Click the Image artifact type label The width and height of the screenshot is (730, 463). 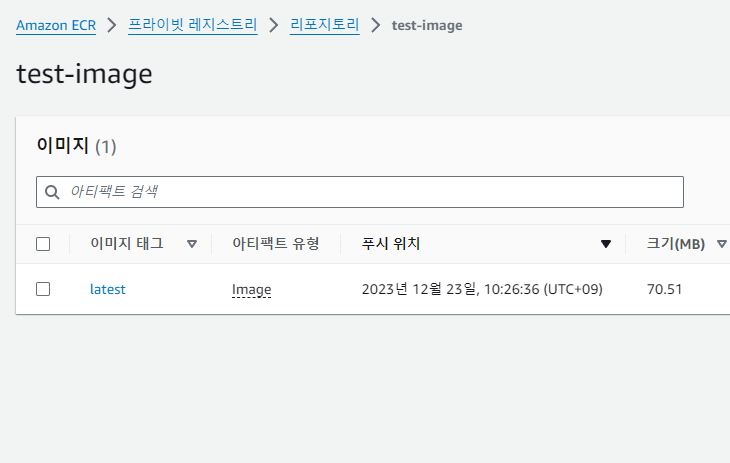click(x=251, y=290)
